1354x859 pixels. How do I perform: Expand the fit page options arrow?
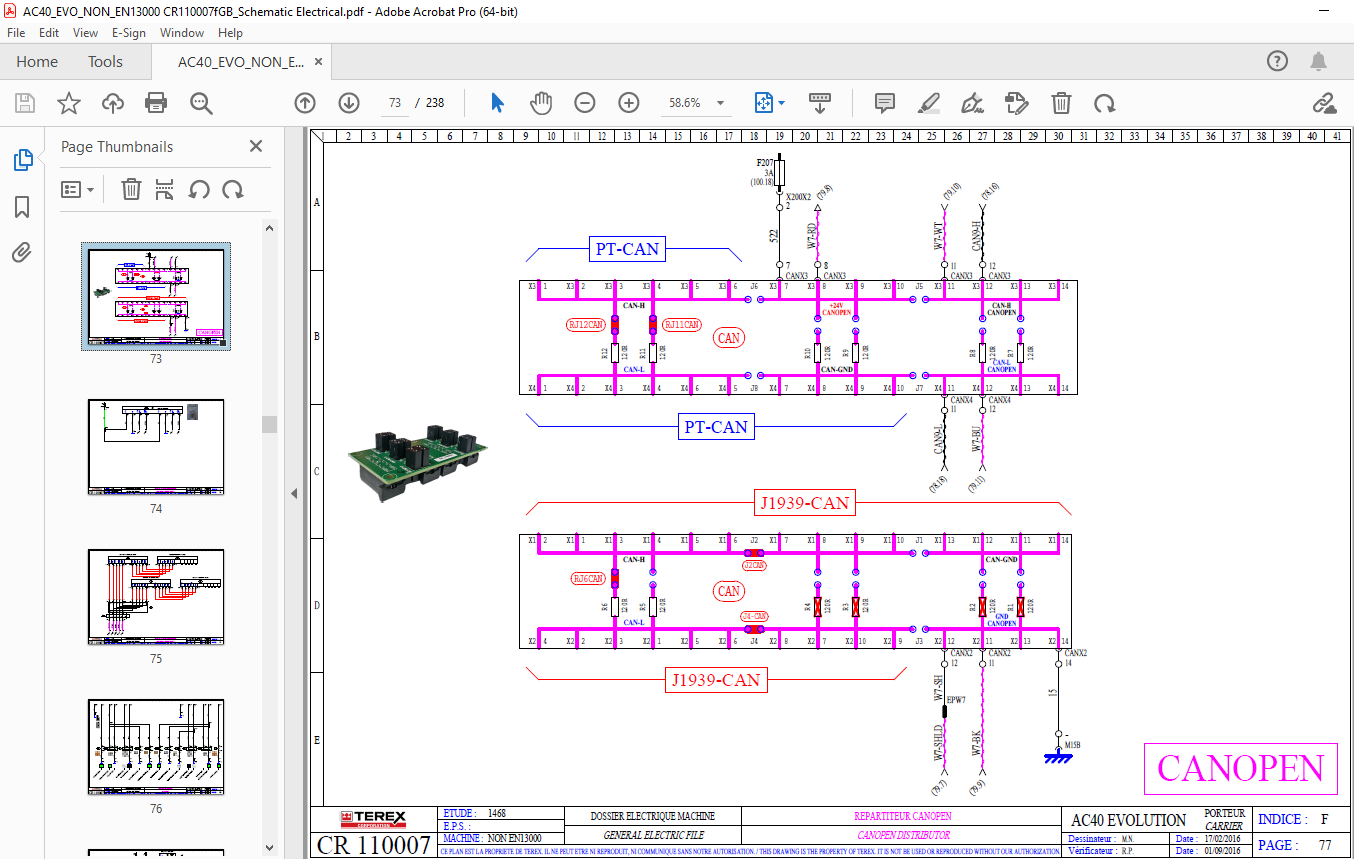tap(782, 103)
